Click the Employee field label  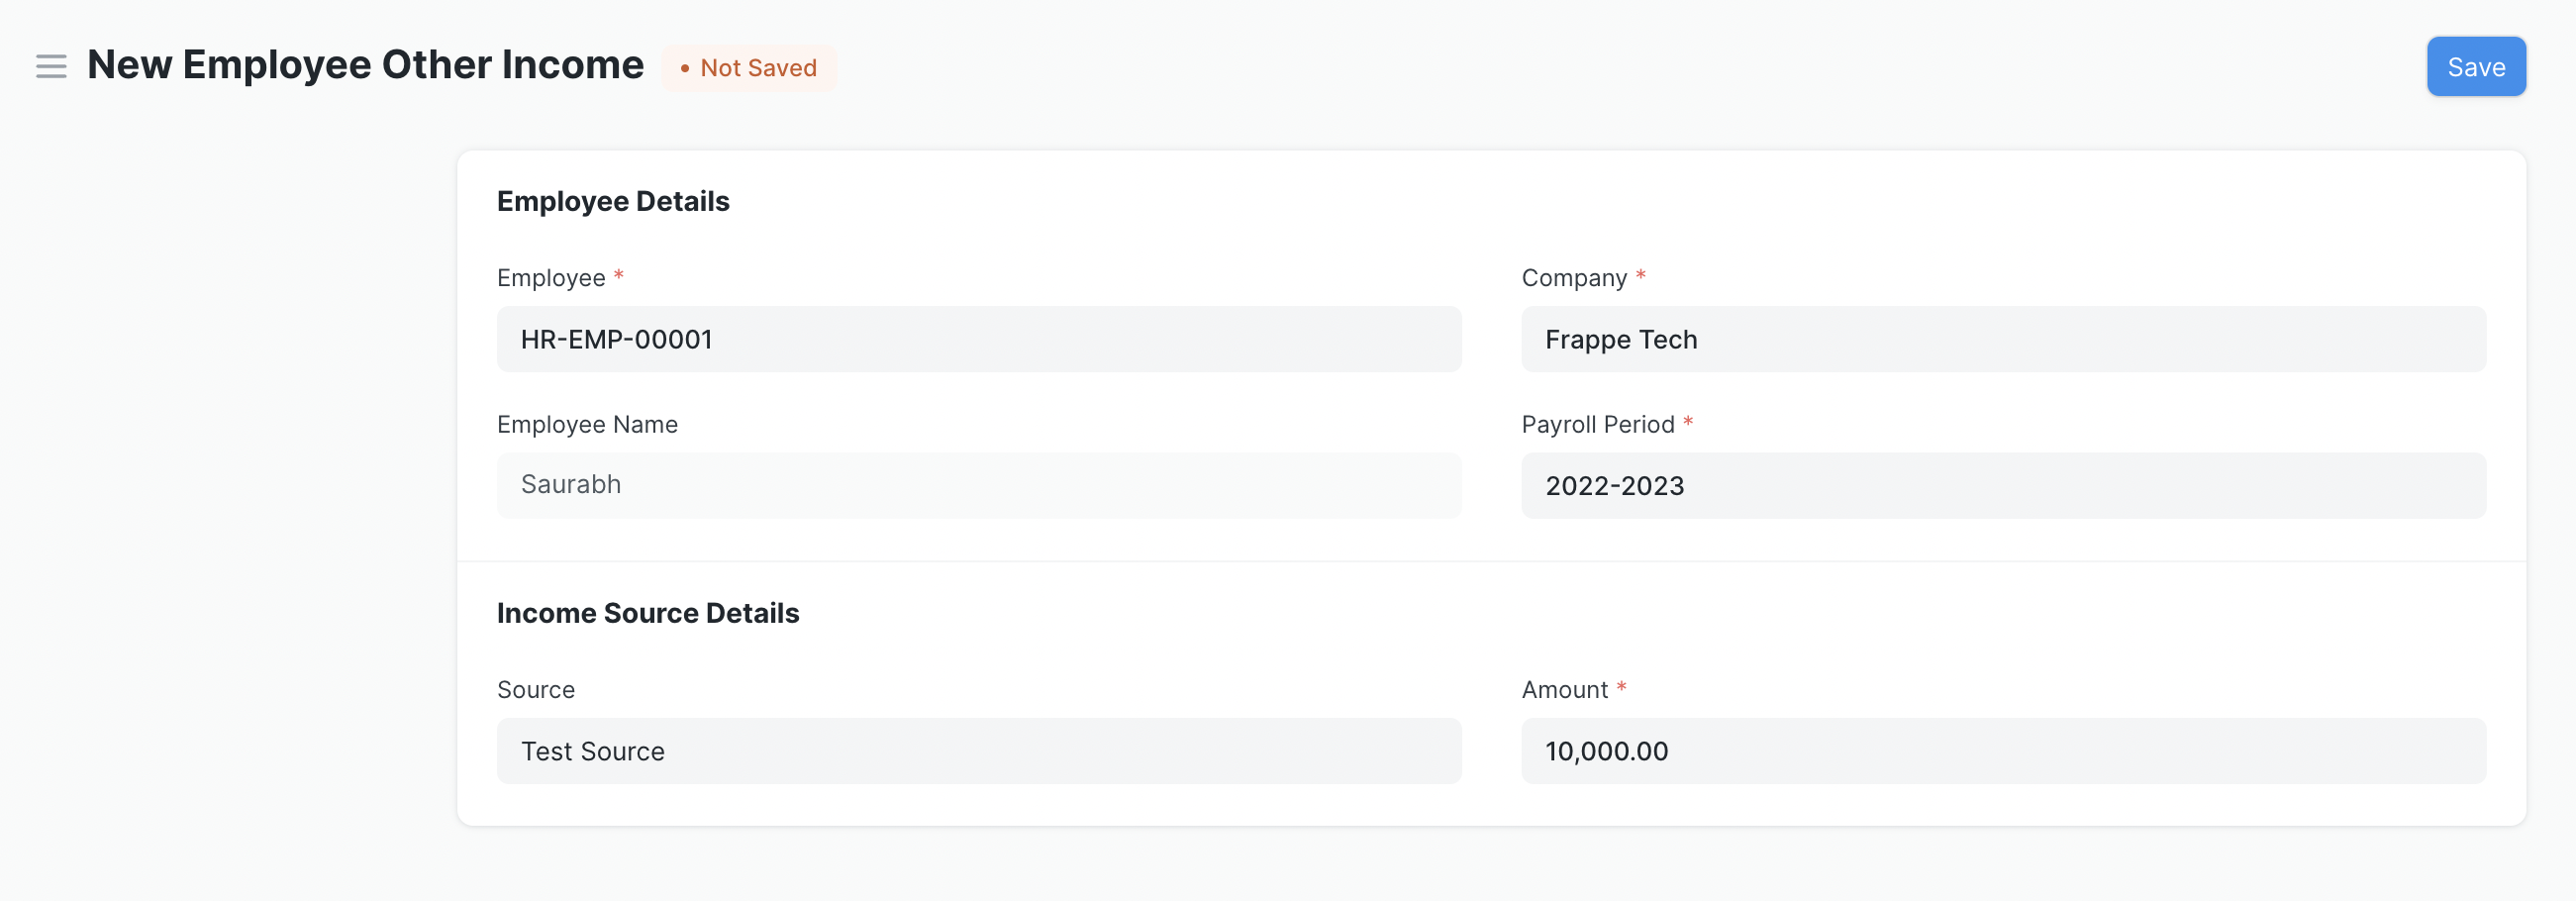tap(550, 278)
